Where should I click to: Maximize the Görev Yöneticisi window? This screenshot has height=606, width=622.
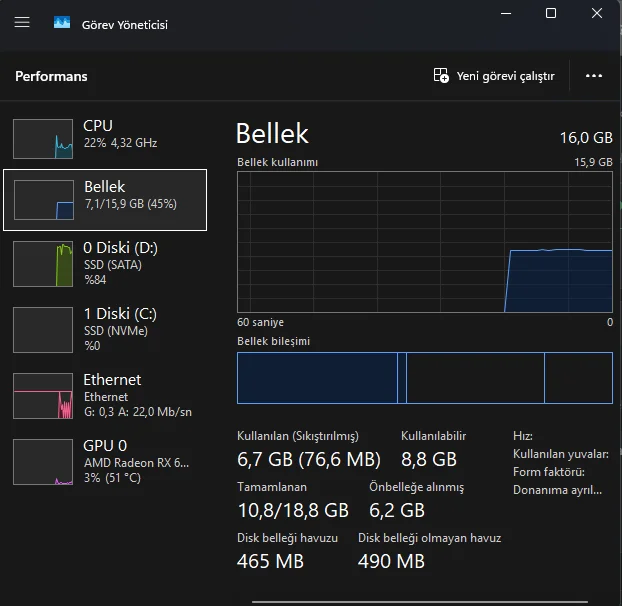(551, 13)
